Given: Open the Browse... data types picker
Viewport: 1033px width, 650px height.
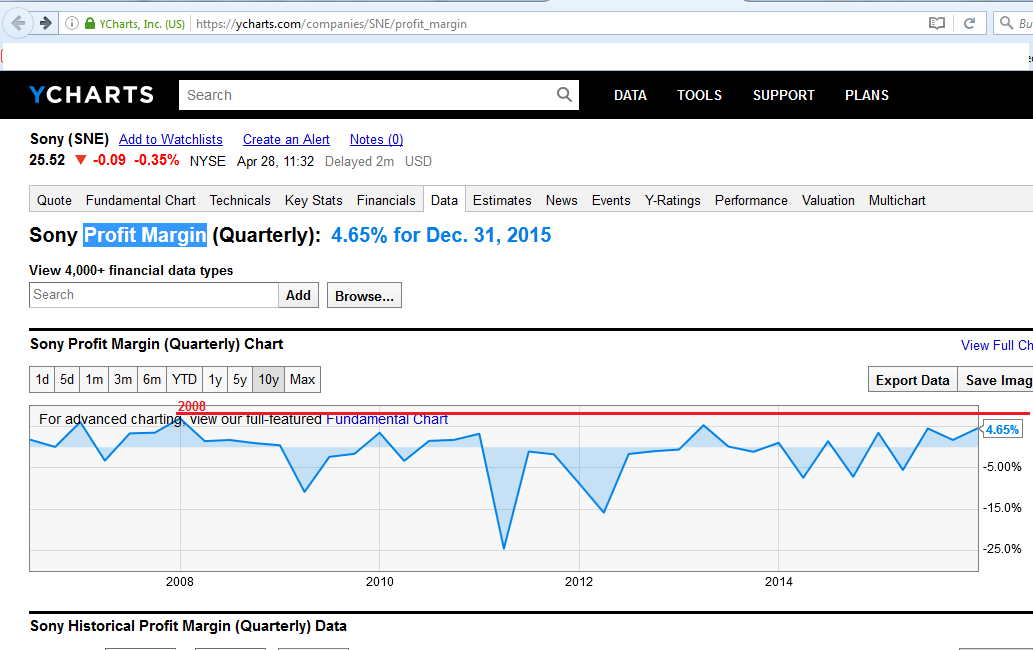Looking at the screenshot, I should pyautogui.click(x=364, y=295).
